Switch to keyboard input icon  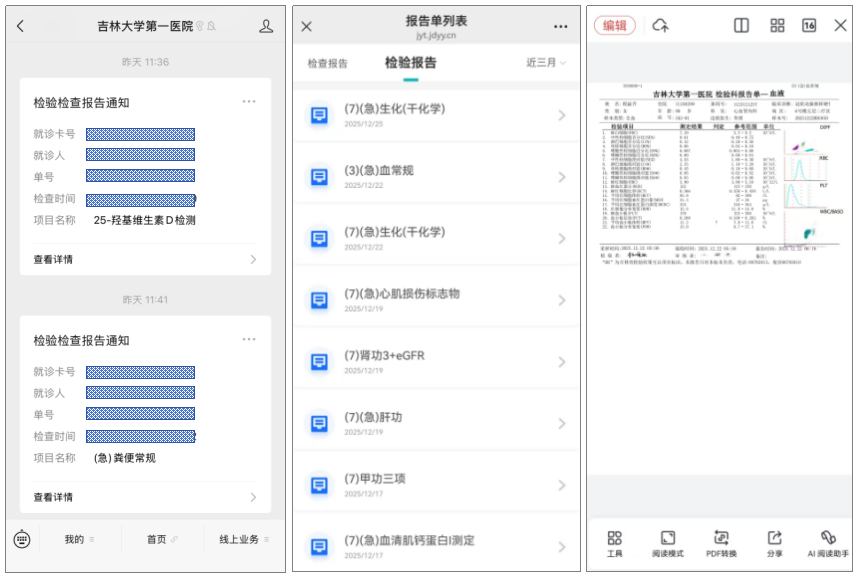coord(23,539)
